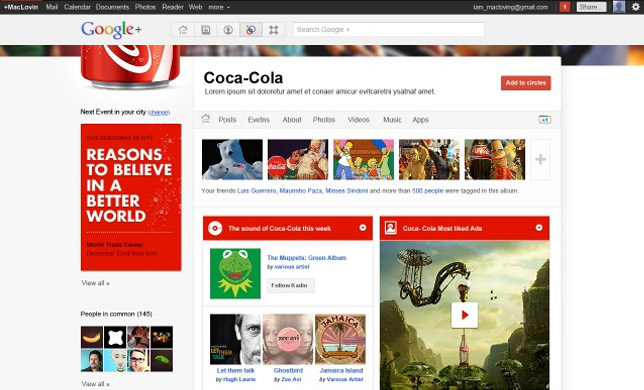Open the Games icon in Google+ toolbar
This screenshot has height=390, width=644.
(274, 30)
